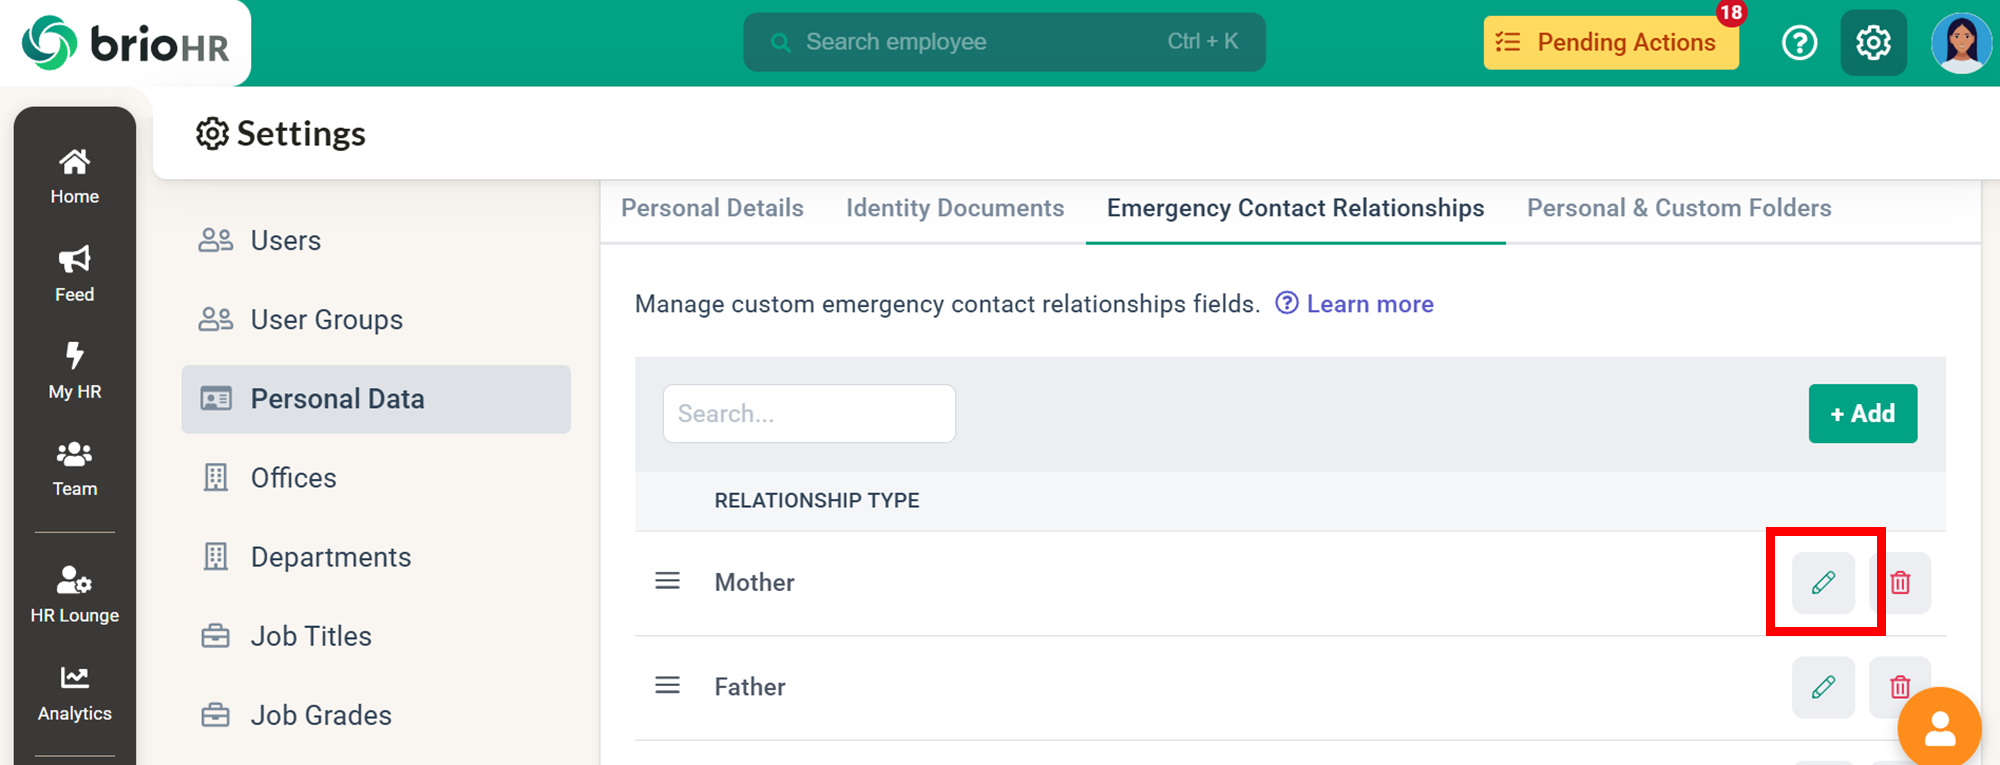Delete the Mother relationship type

pos(1900,582)
